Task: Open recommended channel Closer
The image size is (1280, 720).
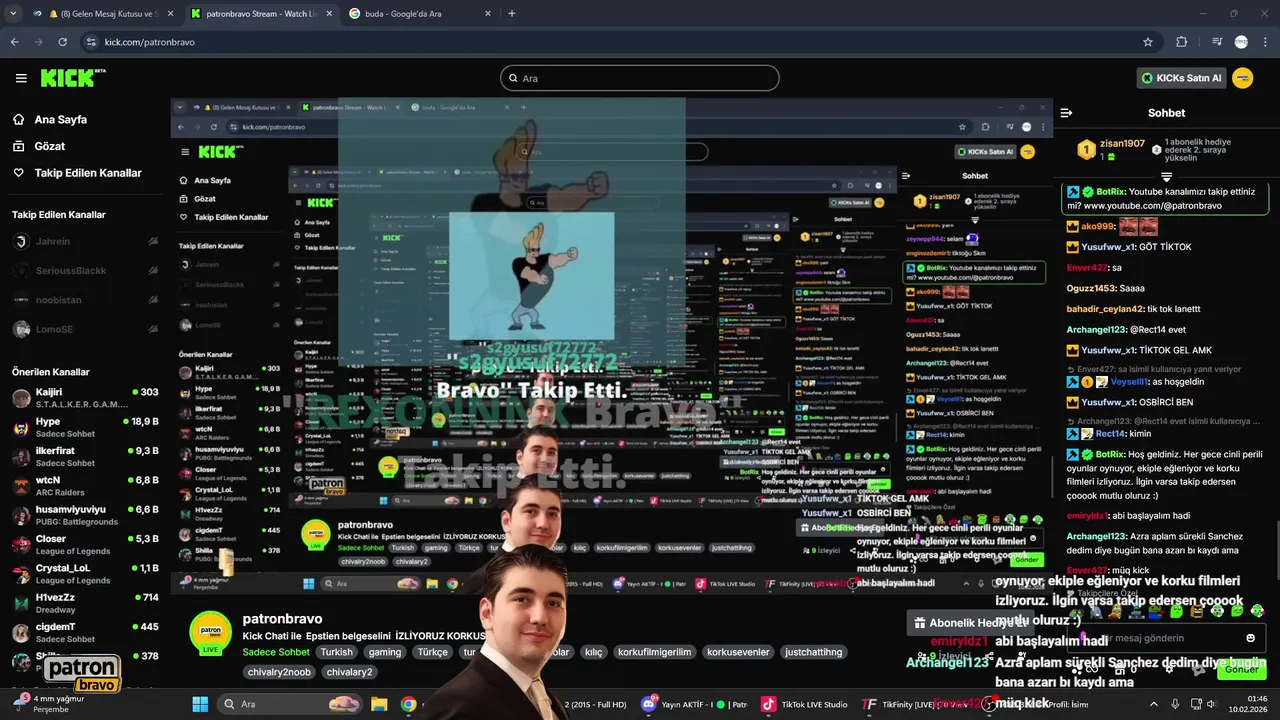Action: (85, 545)
